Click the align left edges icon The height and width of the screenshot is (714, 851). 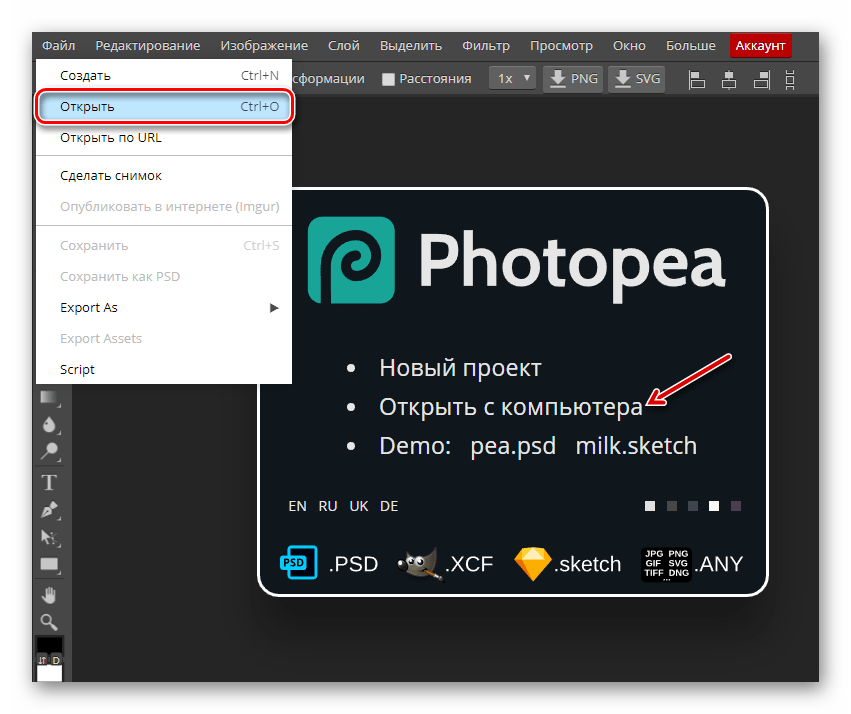(697, 79)
